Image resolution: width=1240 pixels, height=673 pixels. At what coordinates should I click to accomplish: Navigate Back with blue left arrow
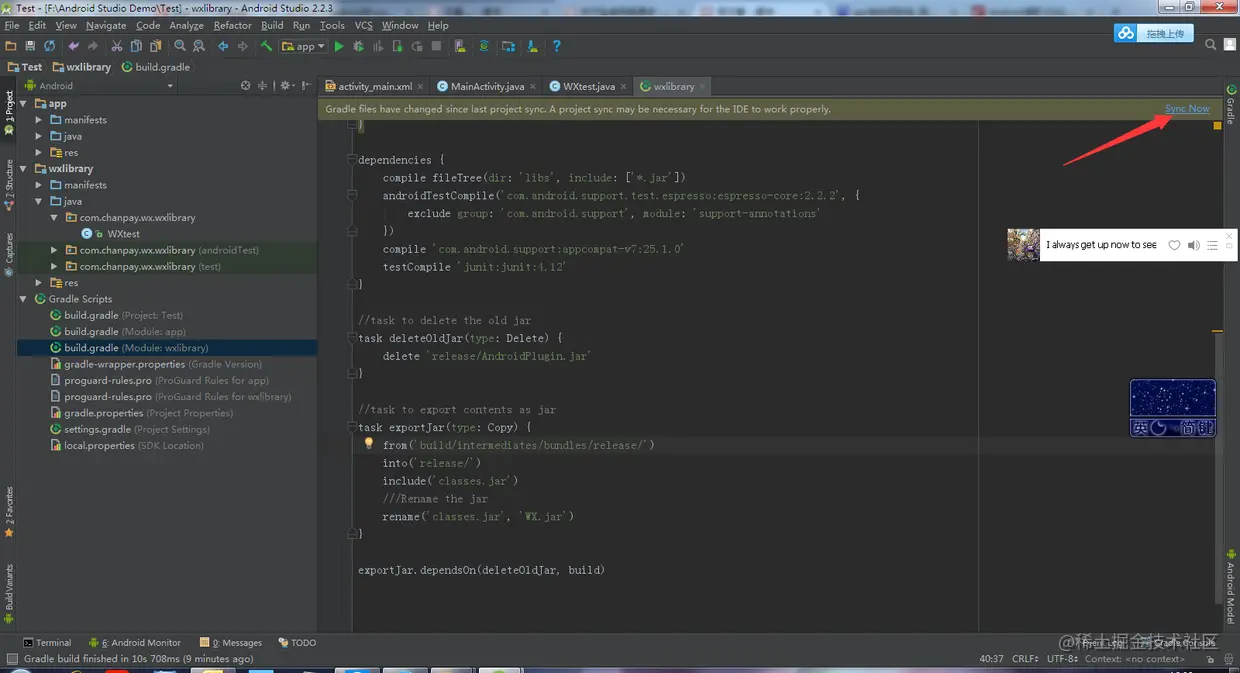pyautogui.click(x=223, y=46)
